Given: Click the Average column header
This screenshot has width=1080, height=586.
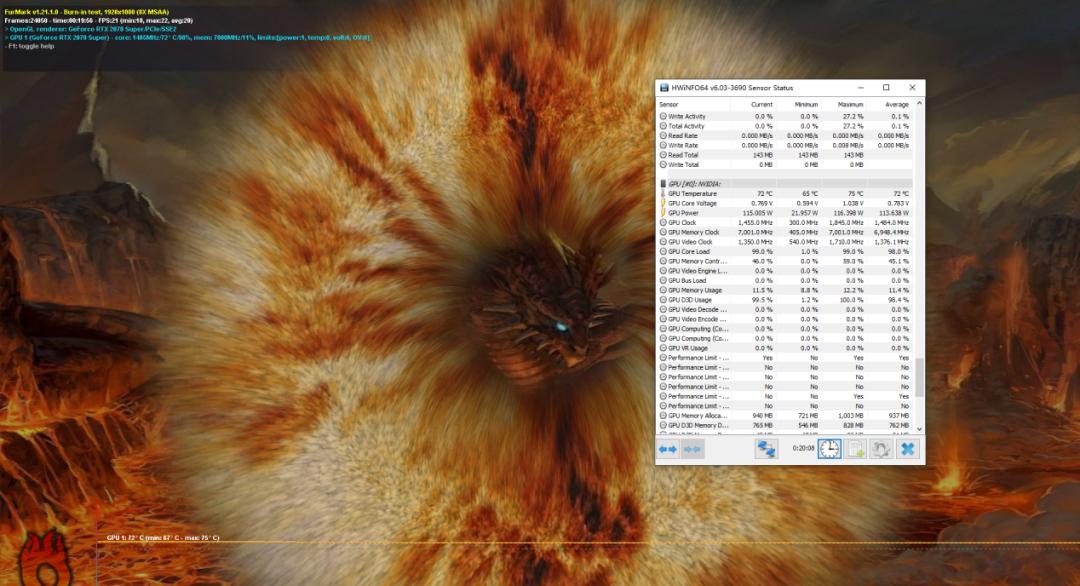Looking at the screenshot, I should pos(897,103).
